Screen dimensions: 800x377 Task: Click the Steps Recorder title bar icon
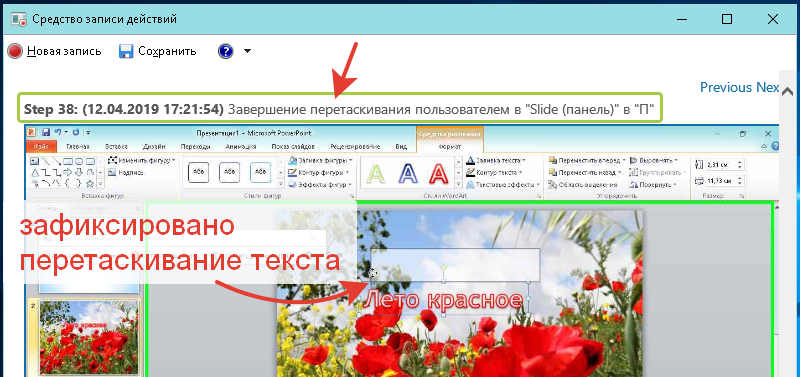(19, 19)
